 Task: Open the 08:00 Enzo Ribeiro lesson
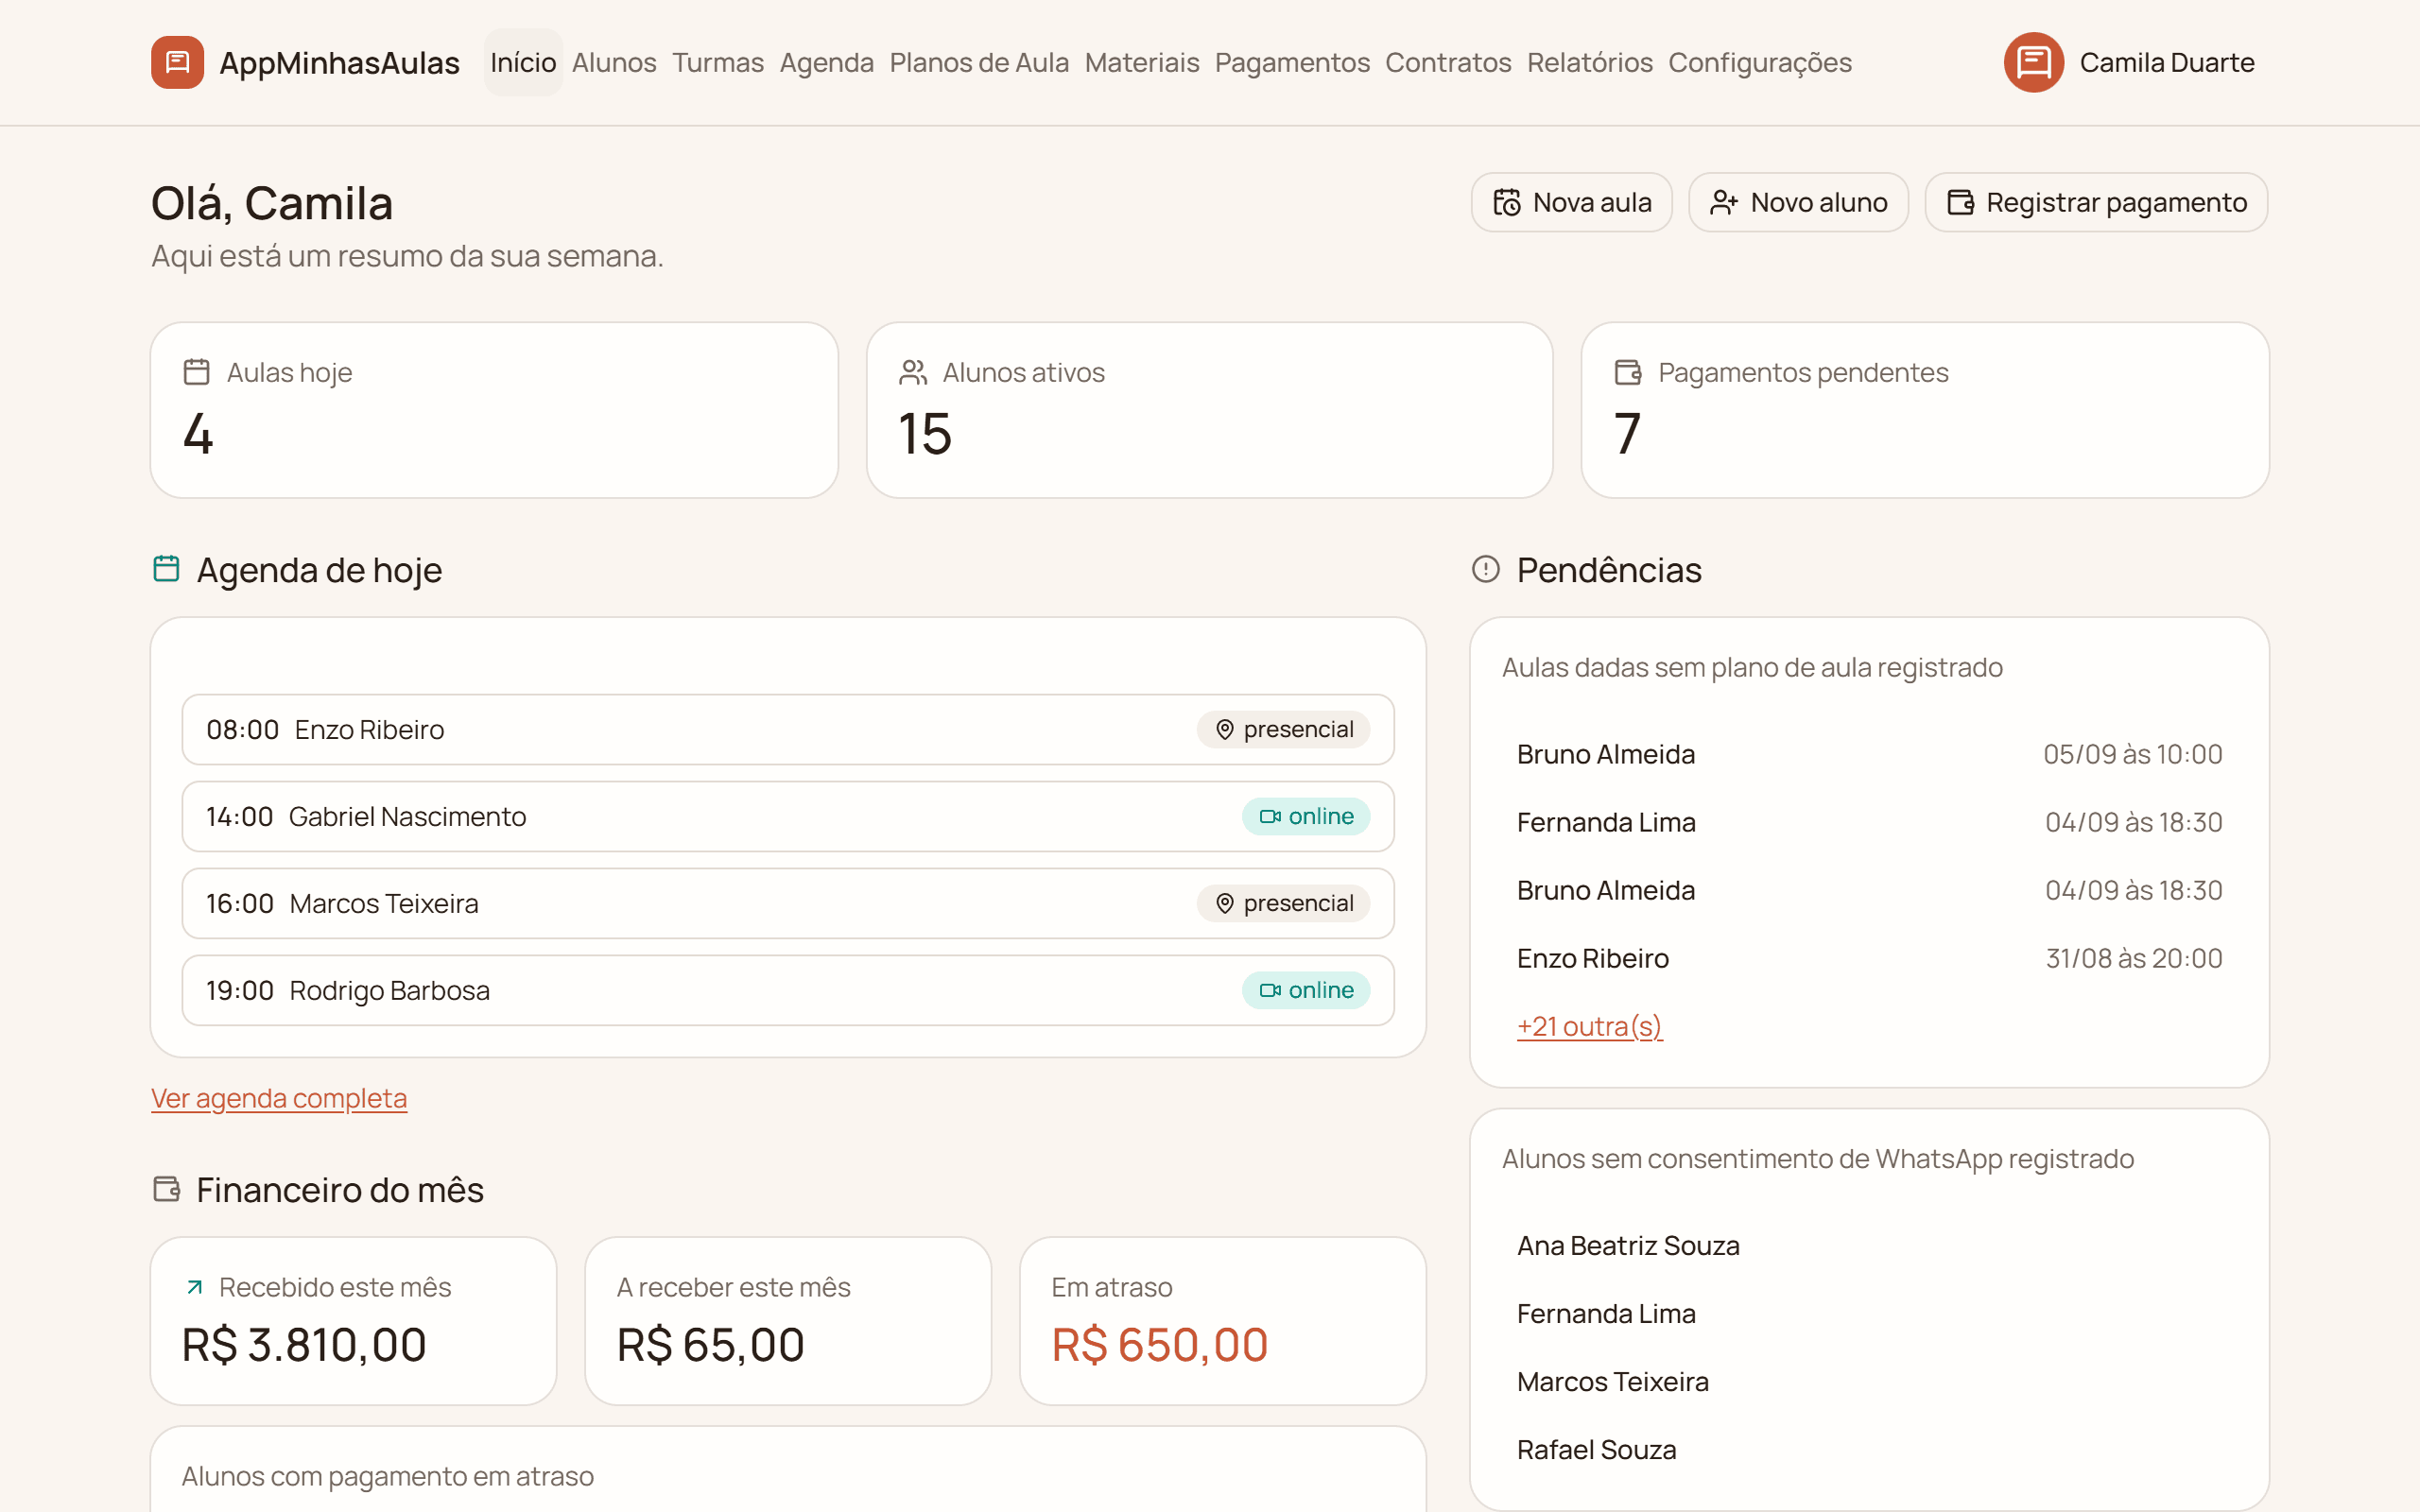click(788, 729)
